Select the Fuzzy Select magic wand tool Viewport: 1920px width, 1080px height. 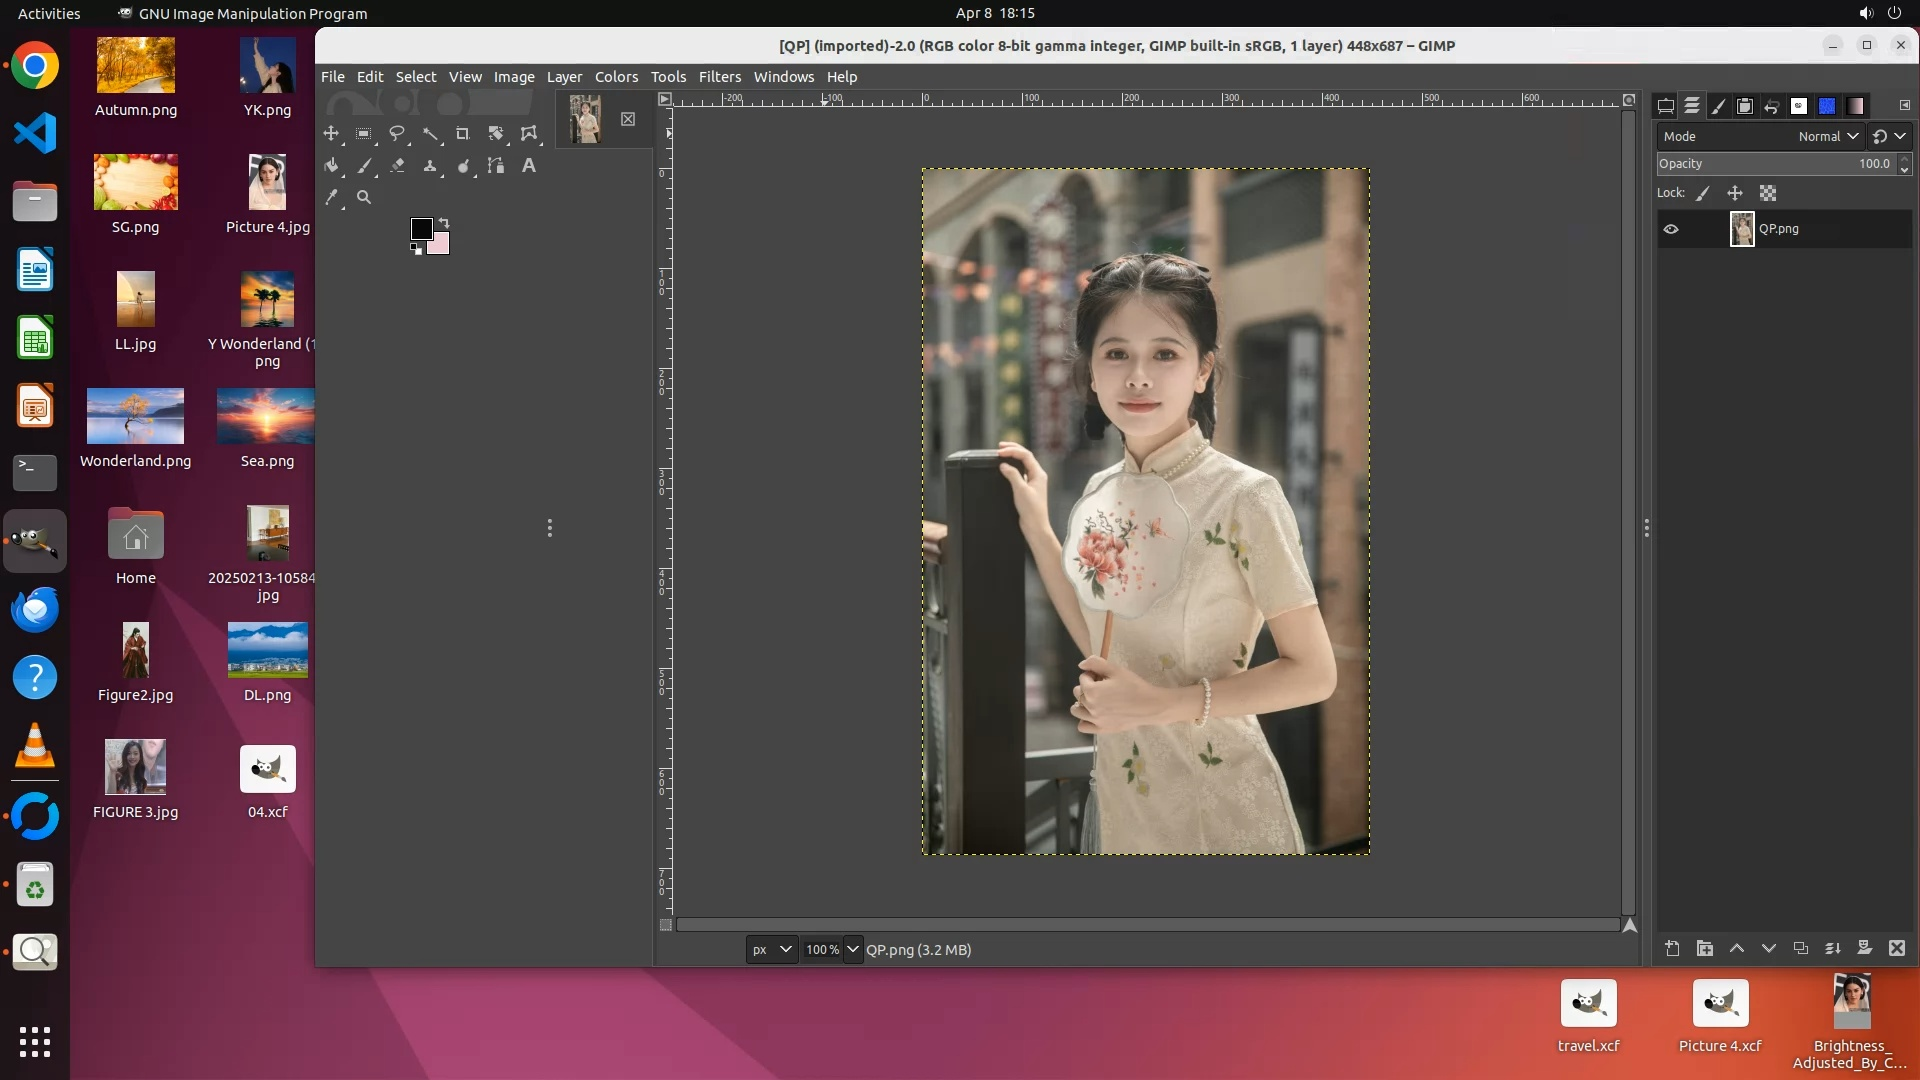pos(429,133)
